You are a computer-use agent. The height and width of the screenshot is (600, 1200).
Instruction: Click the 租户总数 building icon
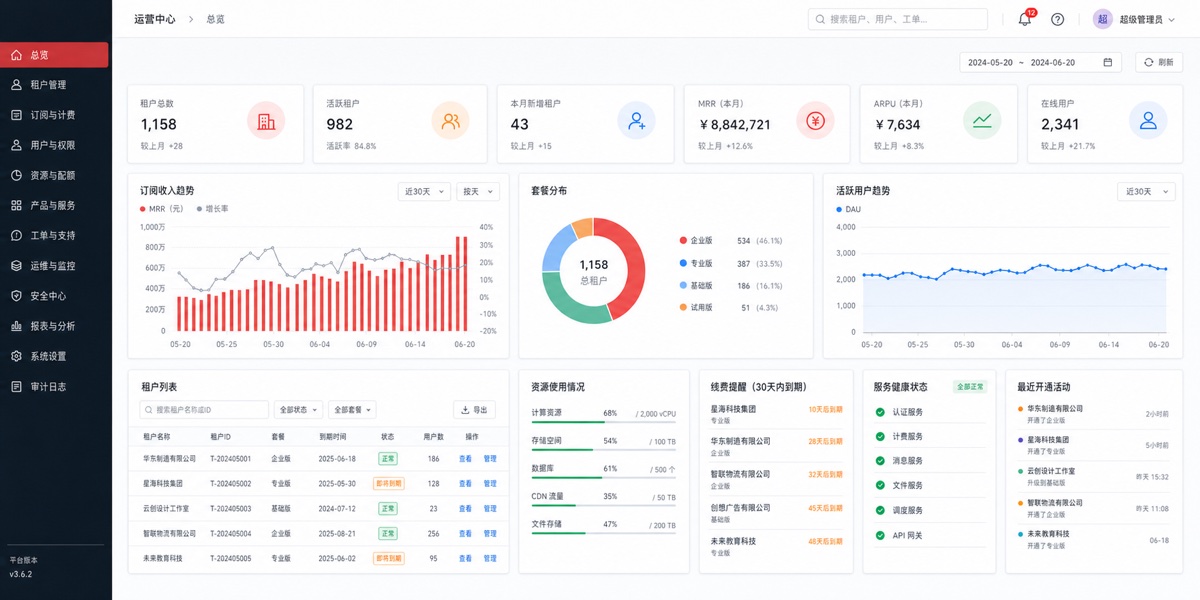pyautogui.click(x=266, y=121)
